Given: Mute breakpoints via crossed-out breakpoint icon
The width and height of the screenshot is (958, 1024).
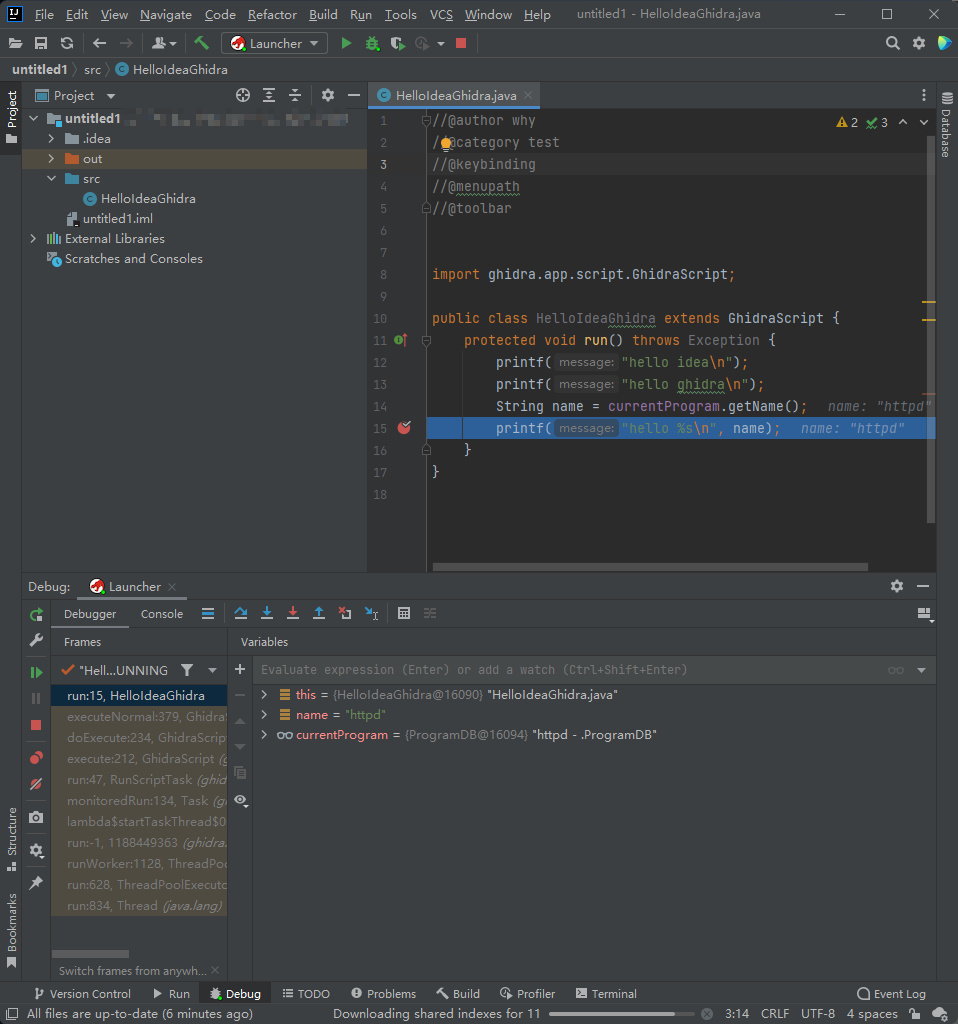Looking at the screenshot, I should pyautogui.click(x=36, y=785).
